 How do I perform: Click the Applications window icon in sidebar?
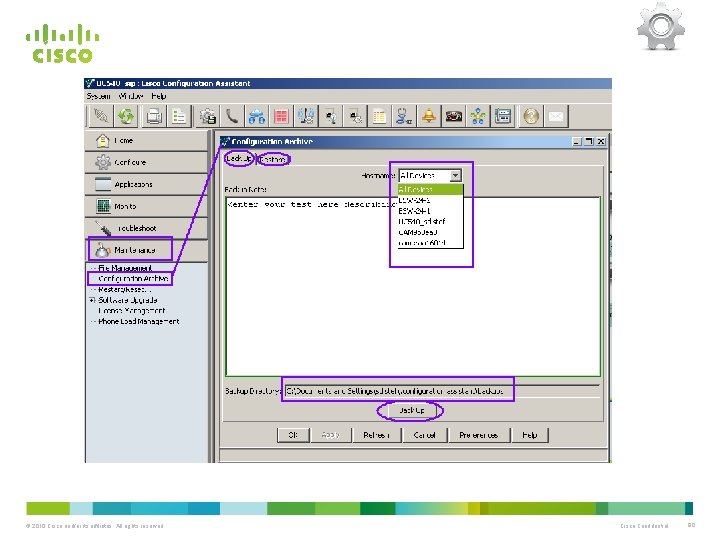pyautogui.click(x=102, y=184)
